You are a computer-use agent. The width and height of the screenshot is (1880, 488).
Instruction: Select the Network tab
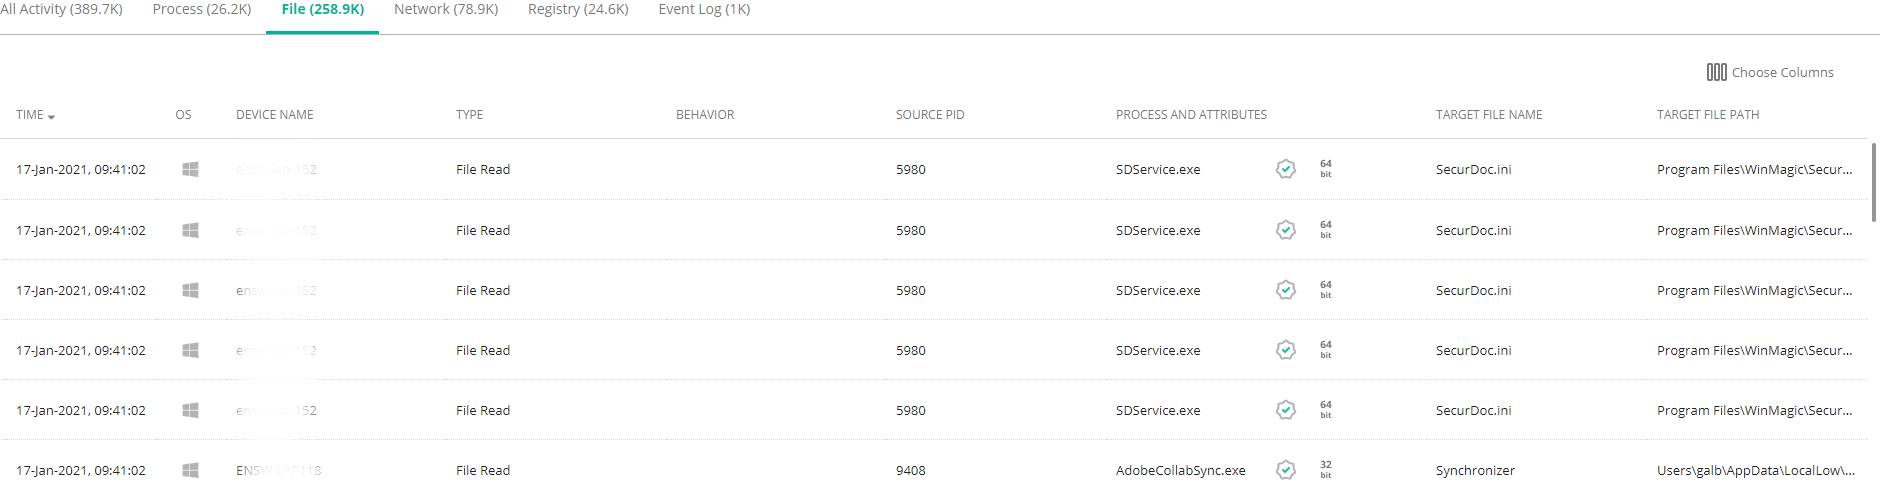(446, 9)
